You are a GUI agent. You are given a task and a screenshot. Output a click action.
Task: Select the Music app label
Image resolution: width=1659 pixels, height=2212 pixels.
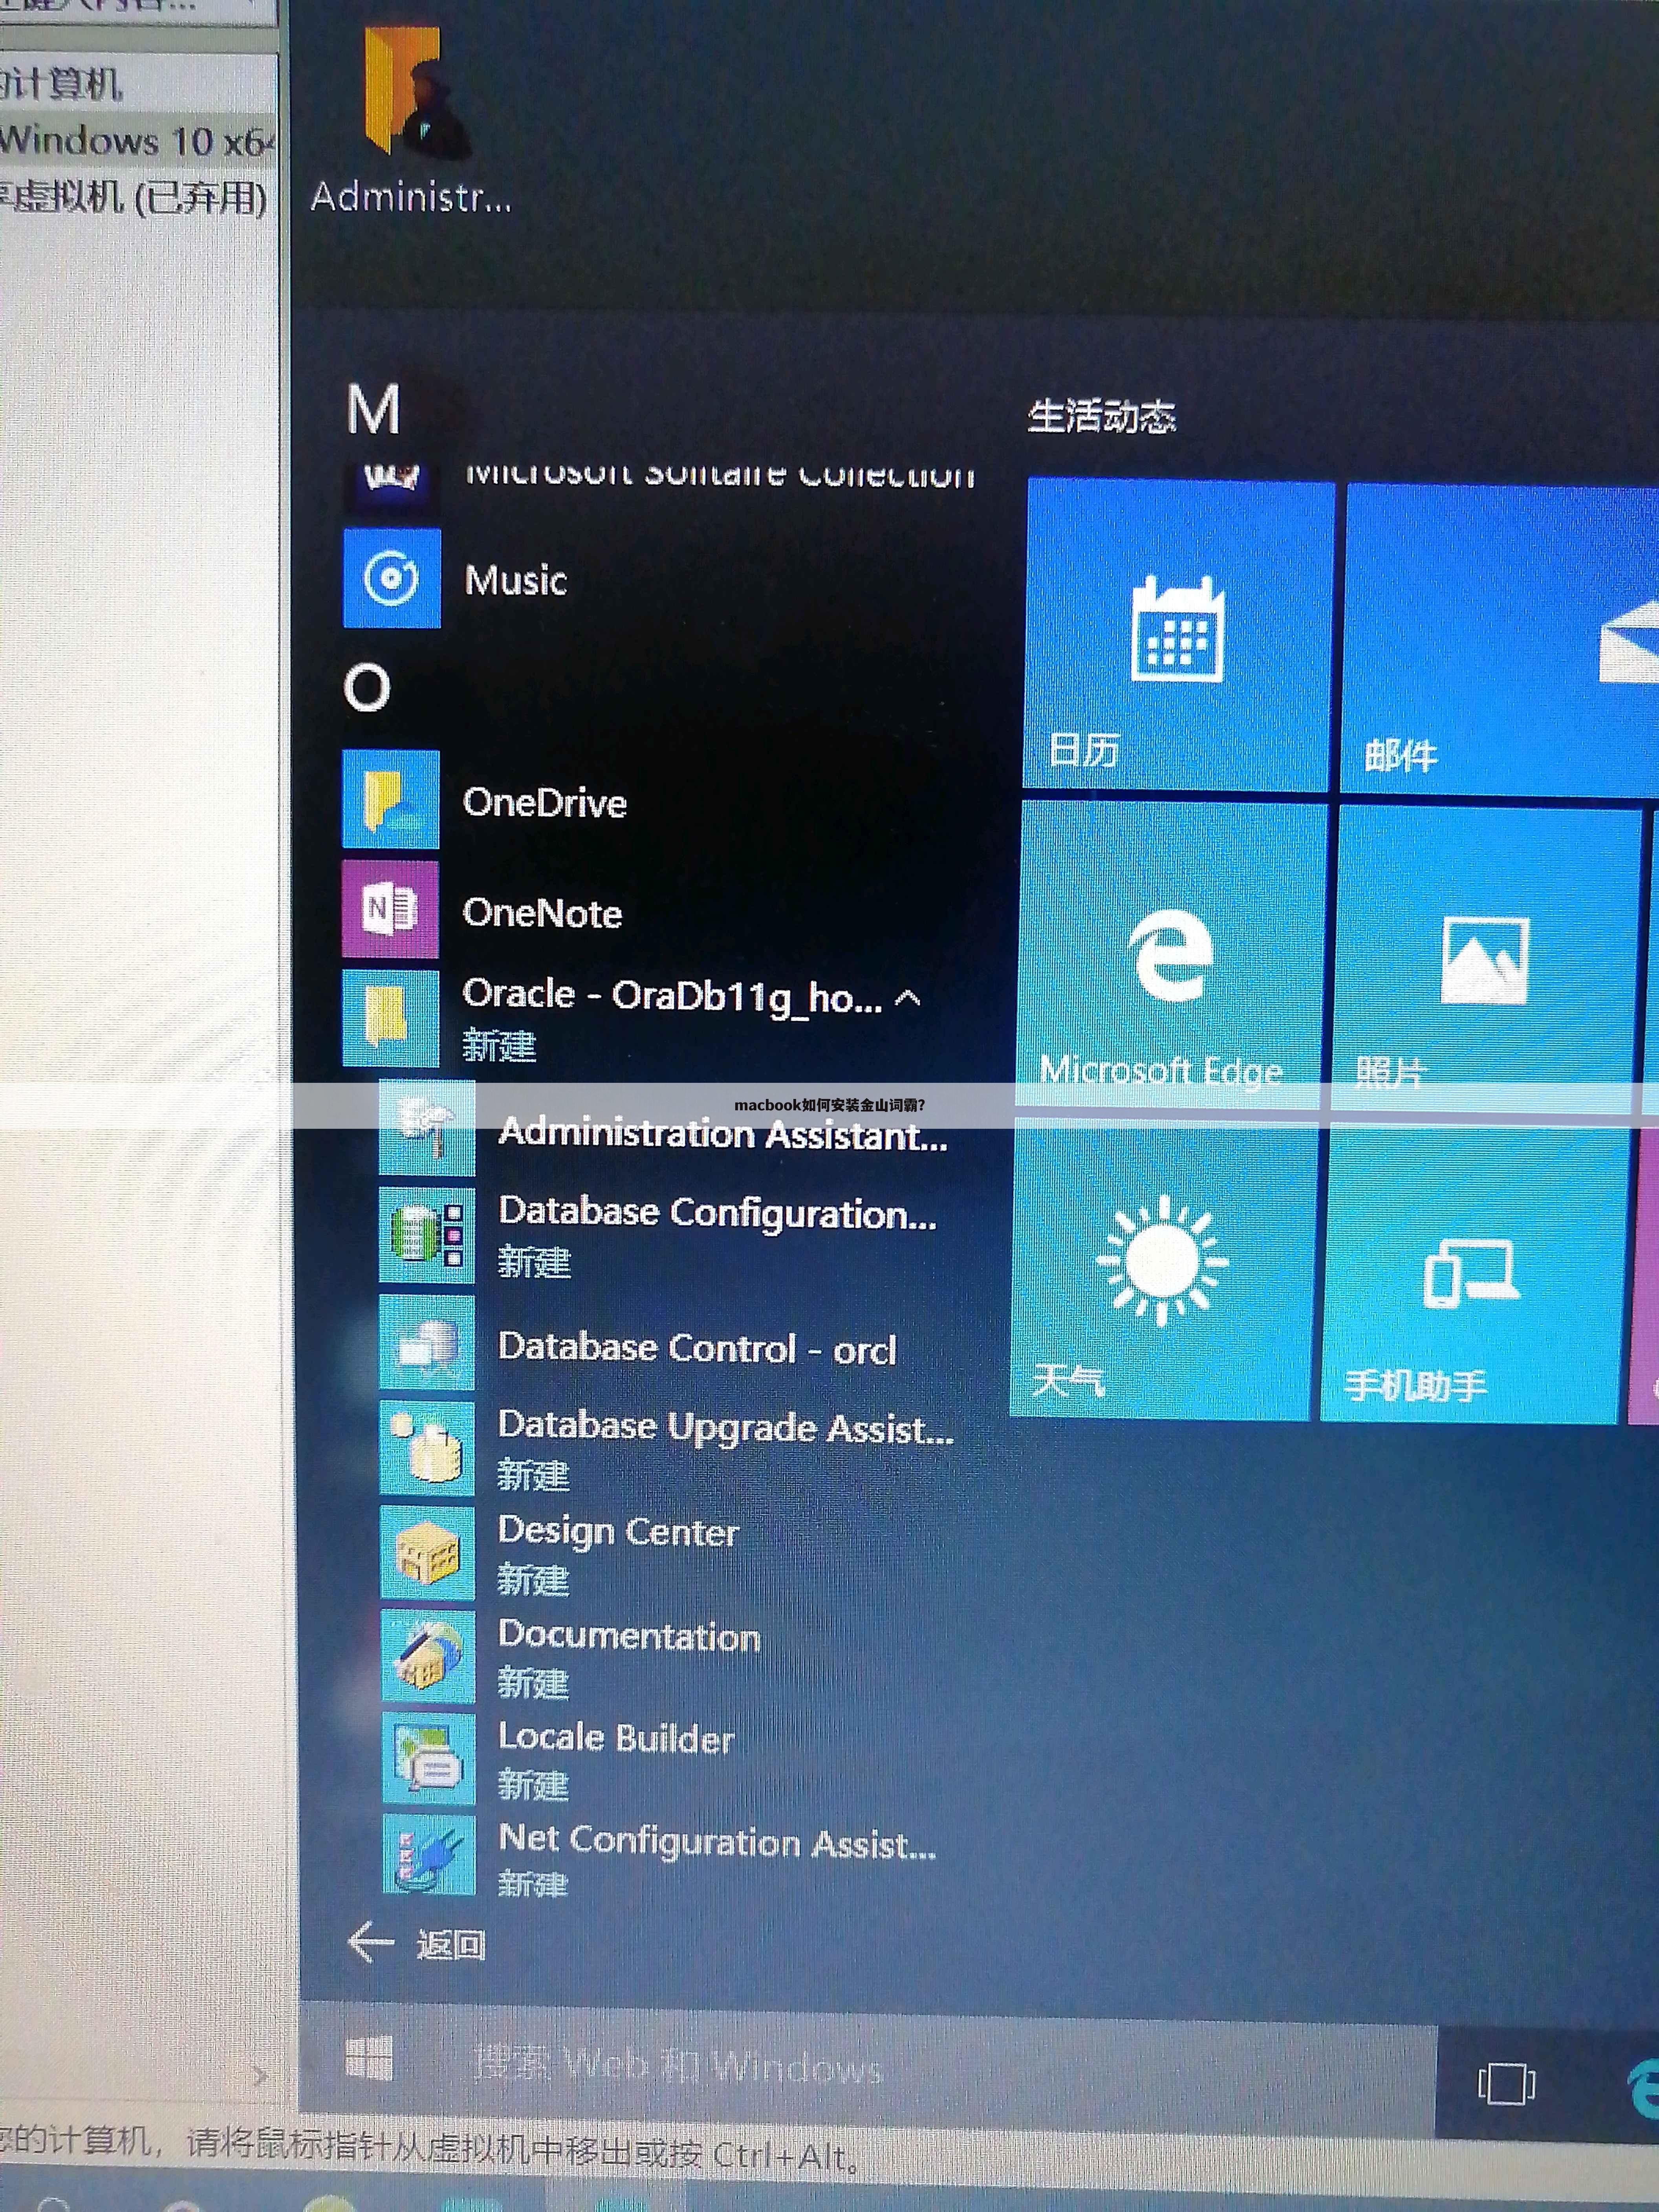(x=516, y=581)
